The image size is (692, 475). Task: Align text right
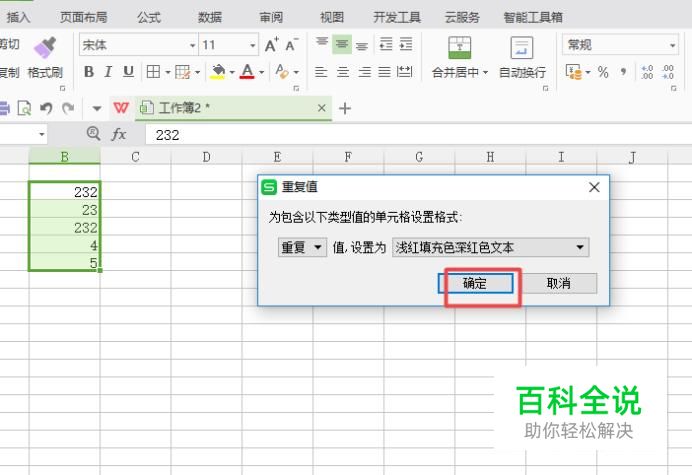(x=364, y=72)
